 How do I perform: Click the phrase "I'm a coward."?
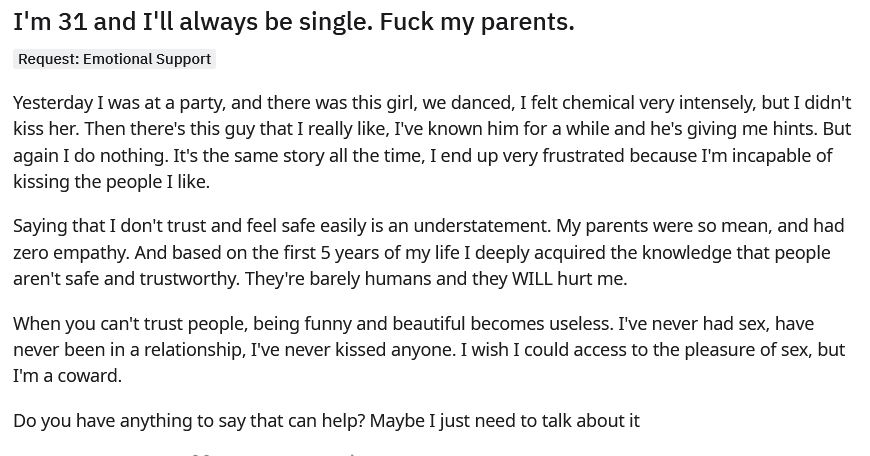(x=67, y=376)
